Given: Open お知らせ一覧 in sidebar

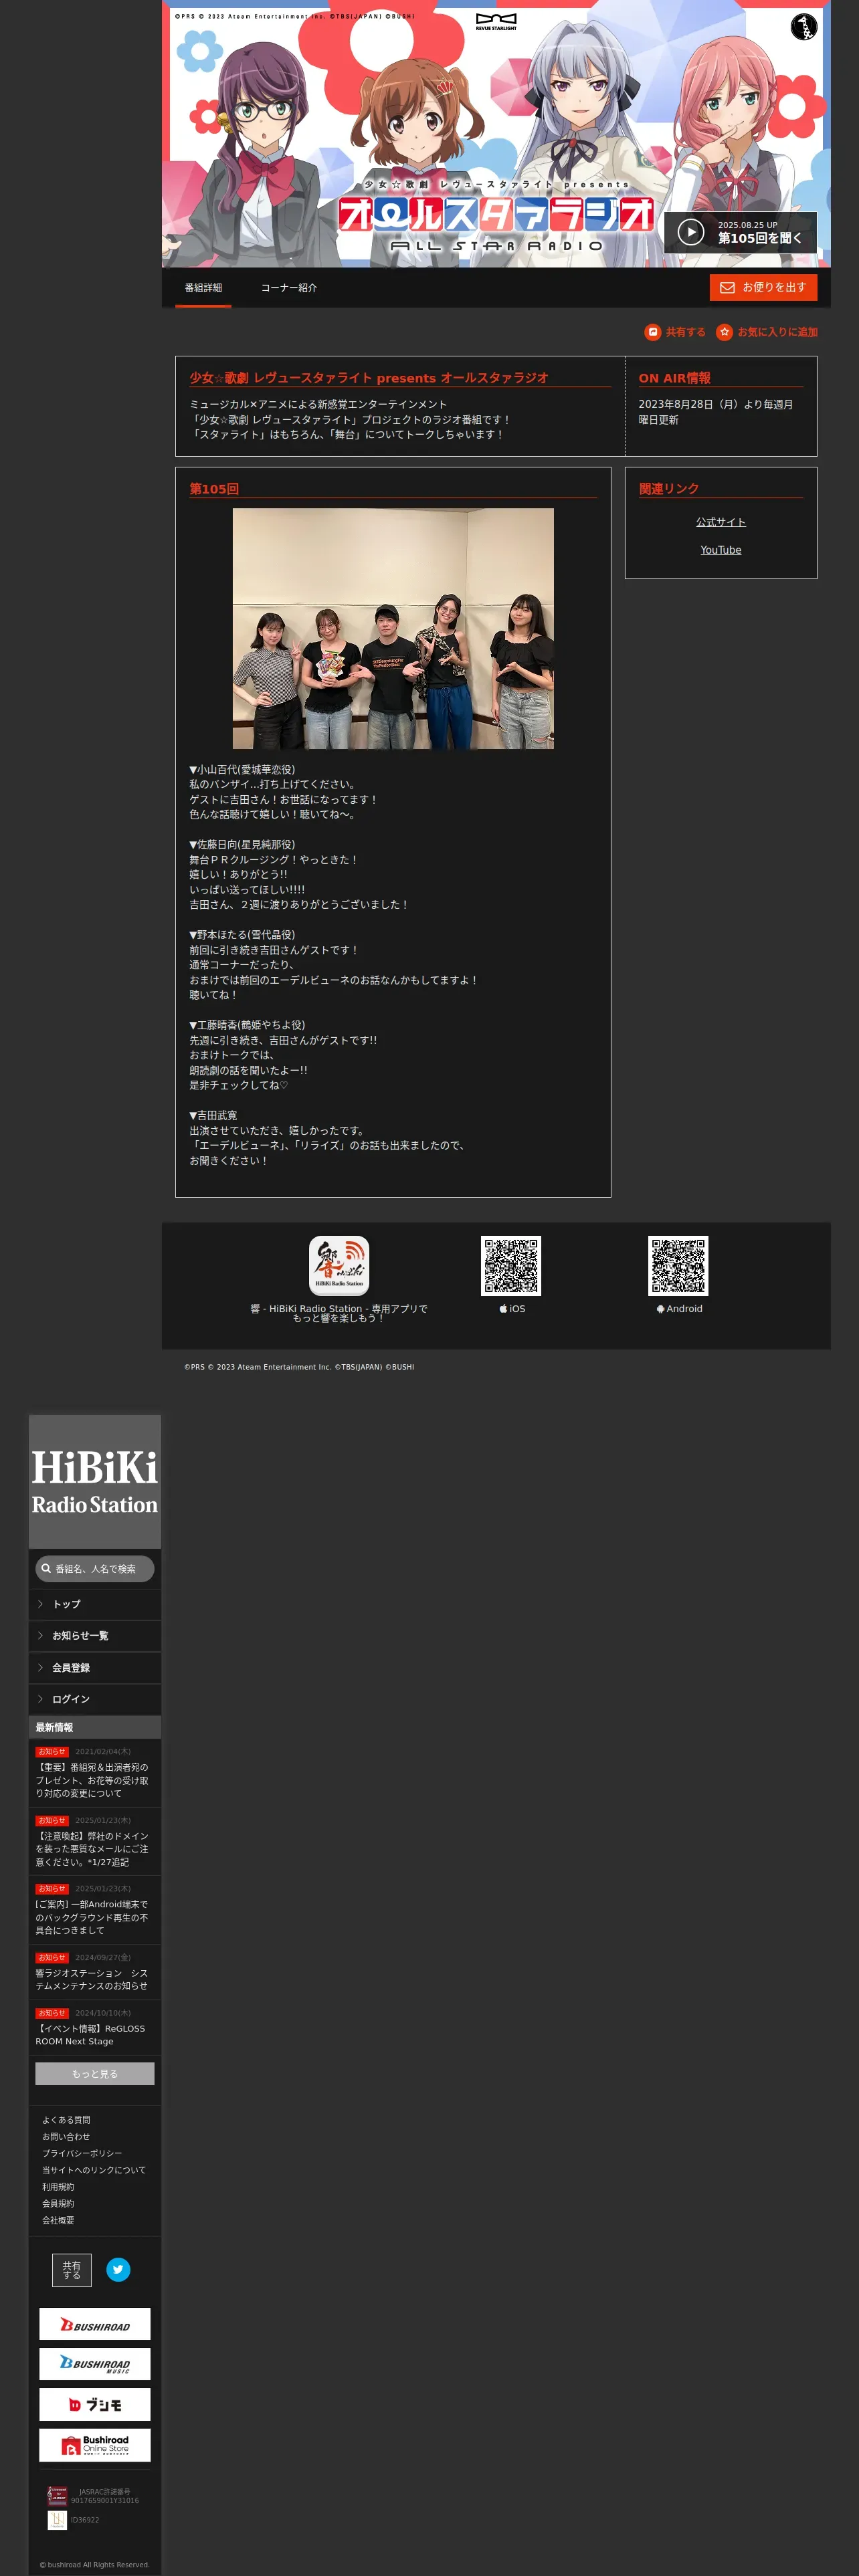Looking at the screenshot, I should point(95,1636).
